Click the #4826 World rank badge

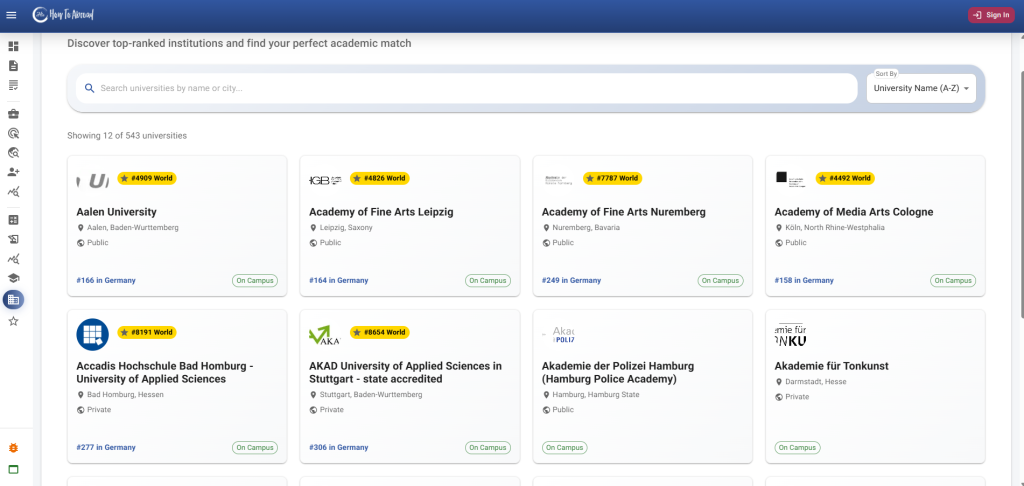point(379,178)
